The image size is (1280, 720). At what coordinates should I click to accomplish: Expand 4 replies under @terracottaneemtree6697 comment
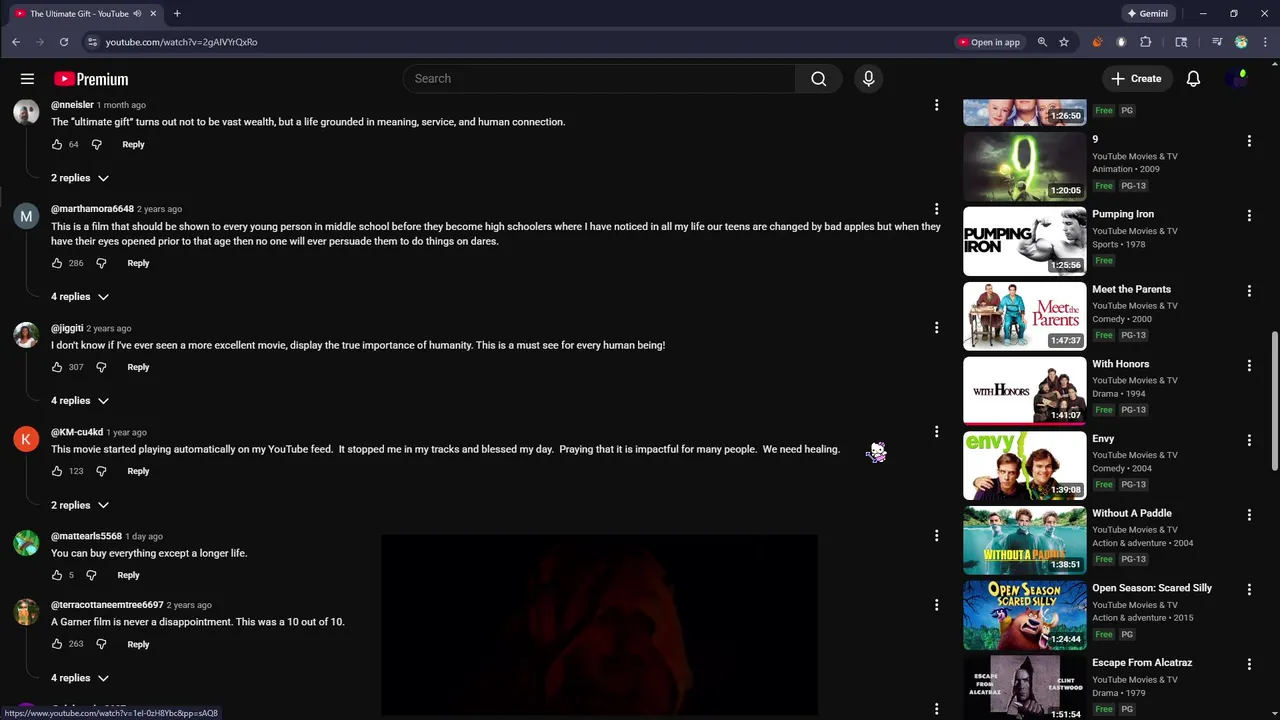[80, 678]
